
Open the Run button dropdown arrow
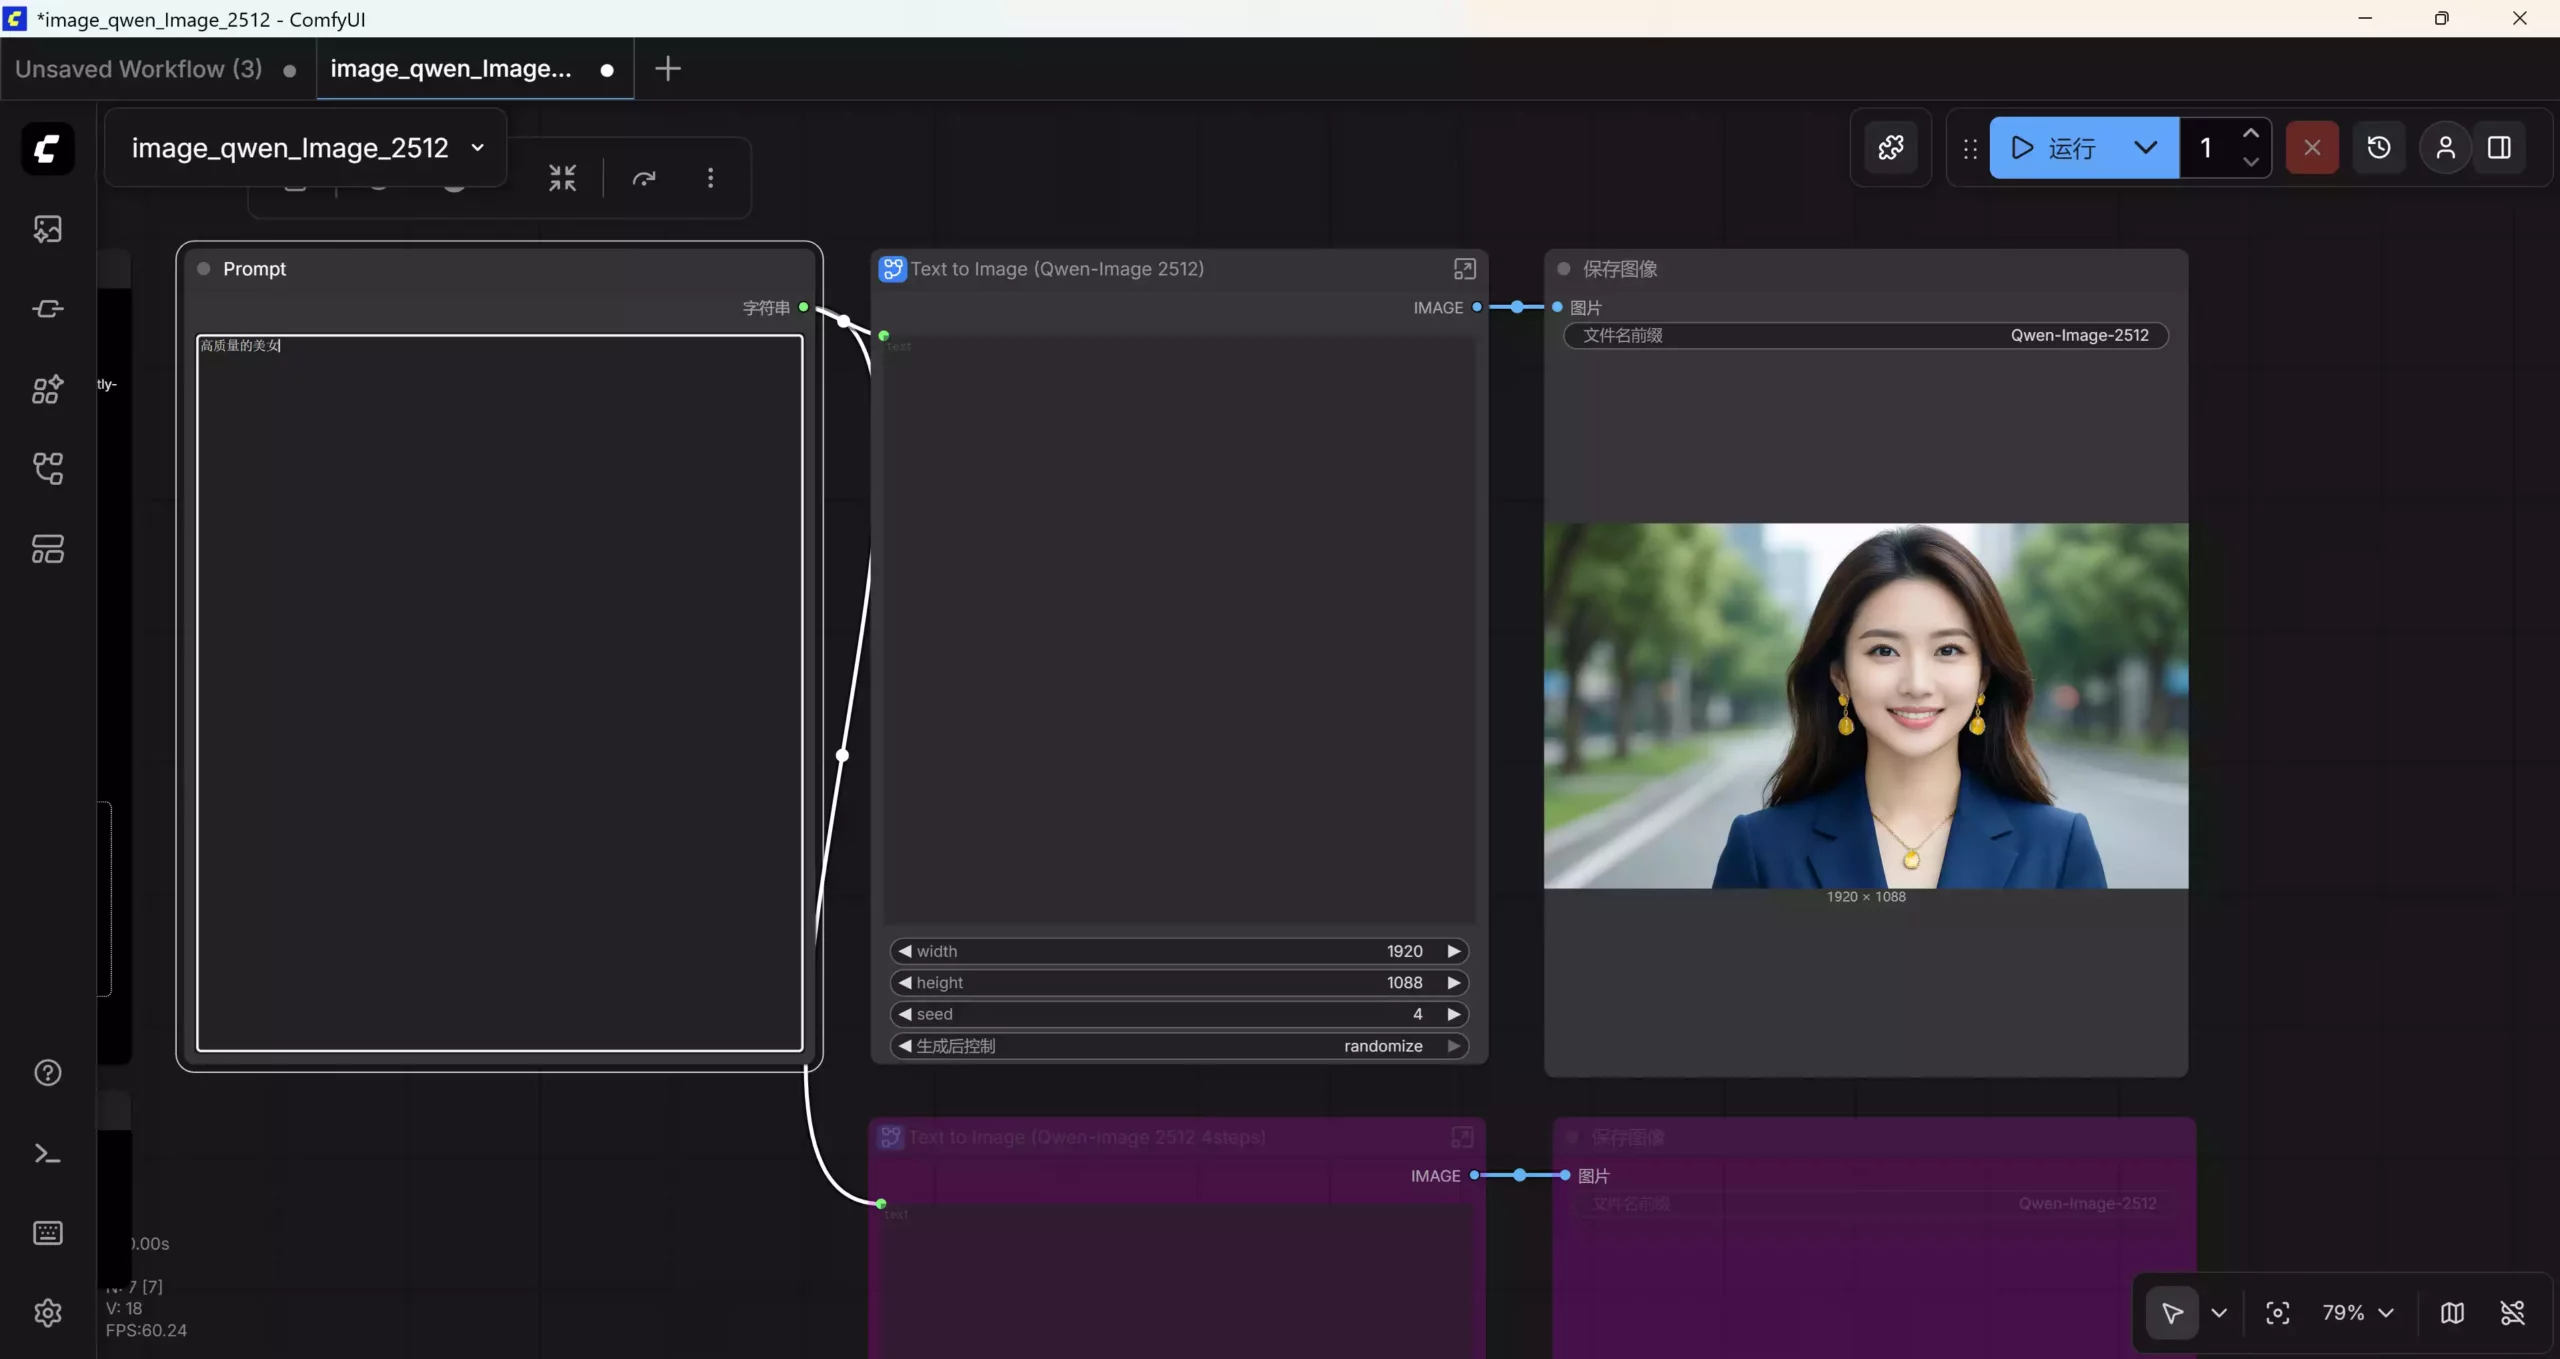coord(2146,147)
